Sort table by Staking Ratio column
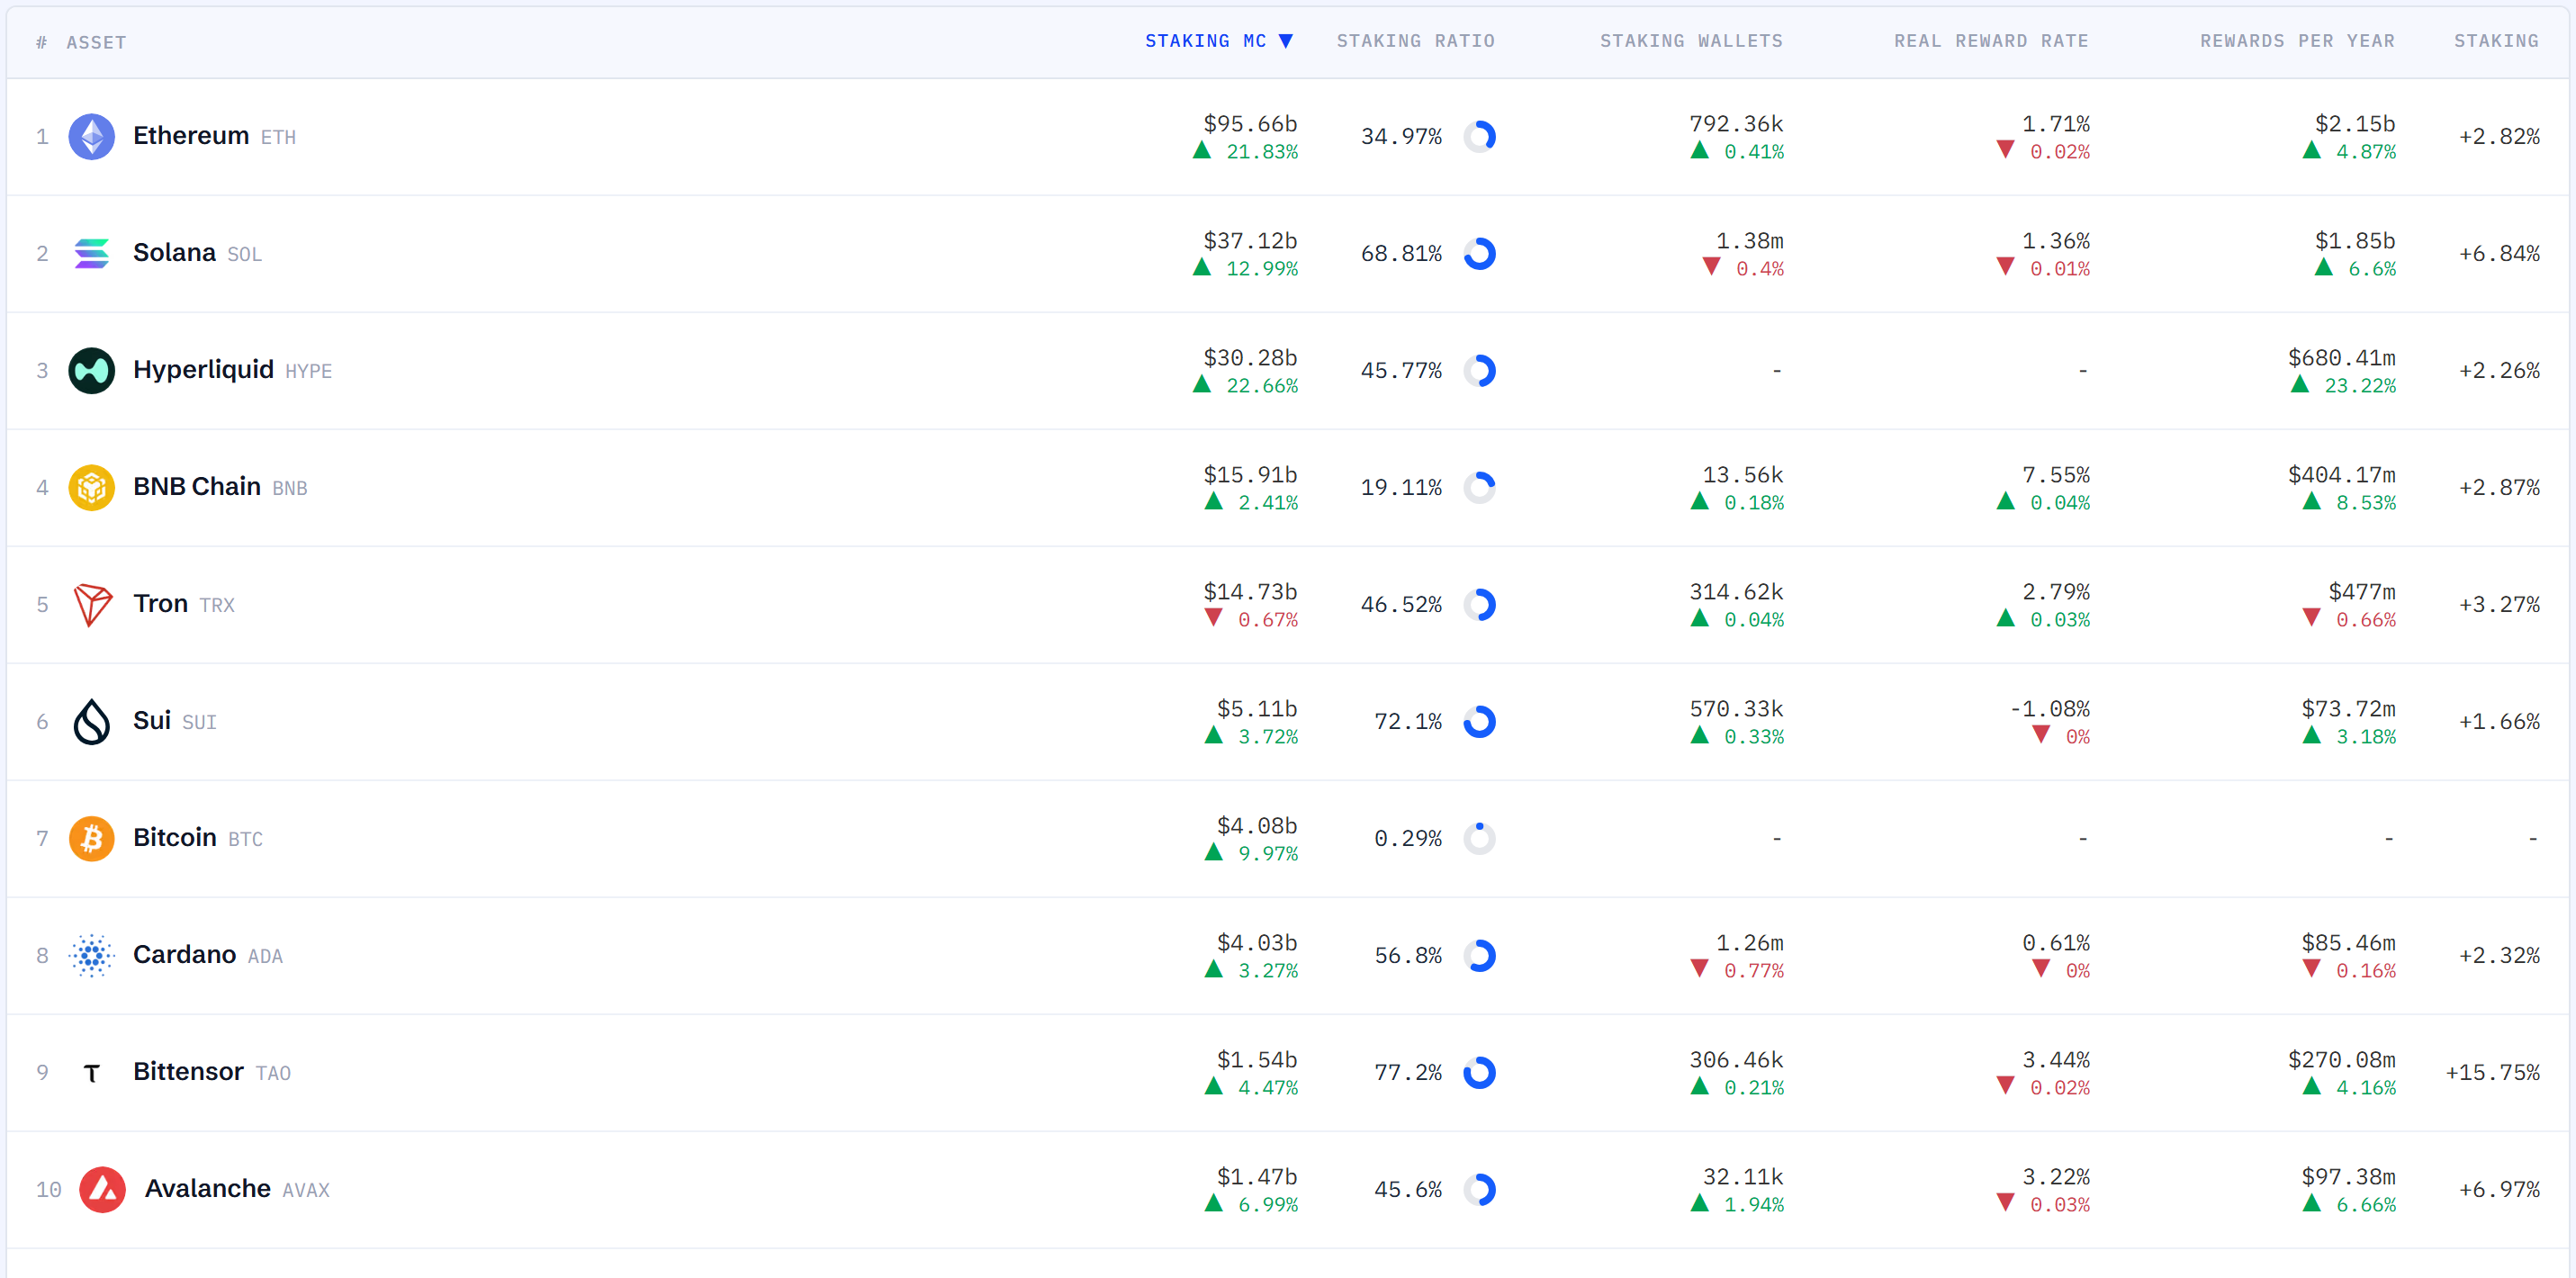This screenshot has width=2576, height=1278. (1415, 41)
